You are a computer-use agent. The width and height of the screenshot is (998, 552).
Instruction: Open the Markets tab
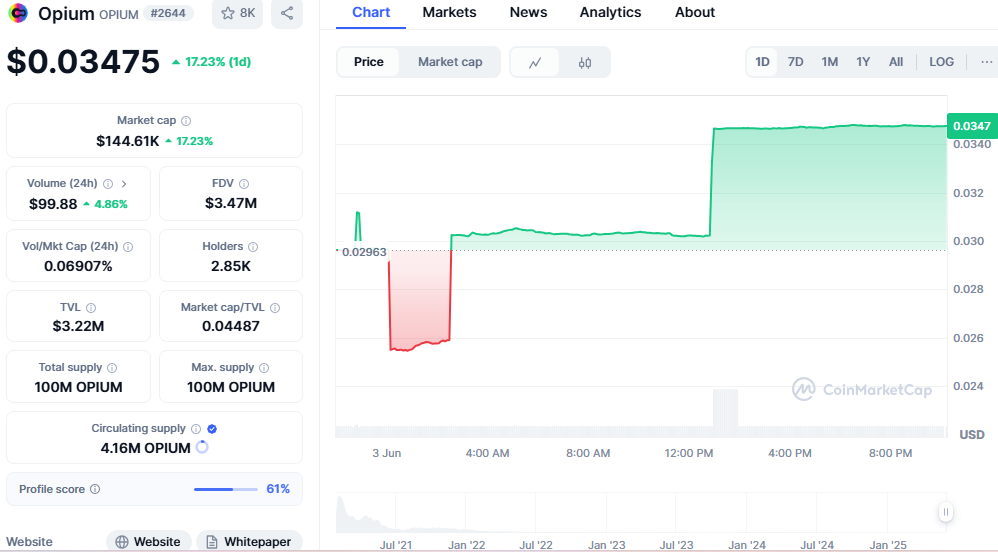449,13
